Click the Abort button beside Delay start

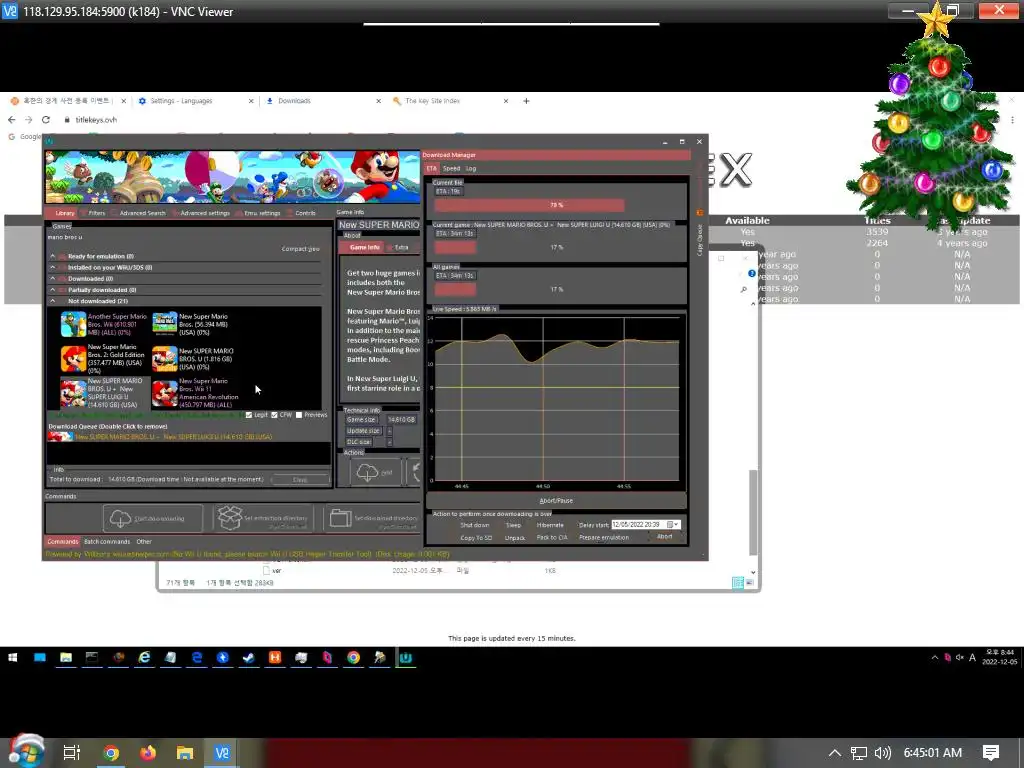click(x=665, y=537)
